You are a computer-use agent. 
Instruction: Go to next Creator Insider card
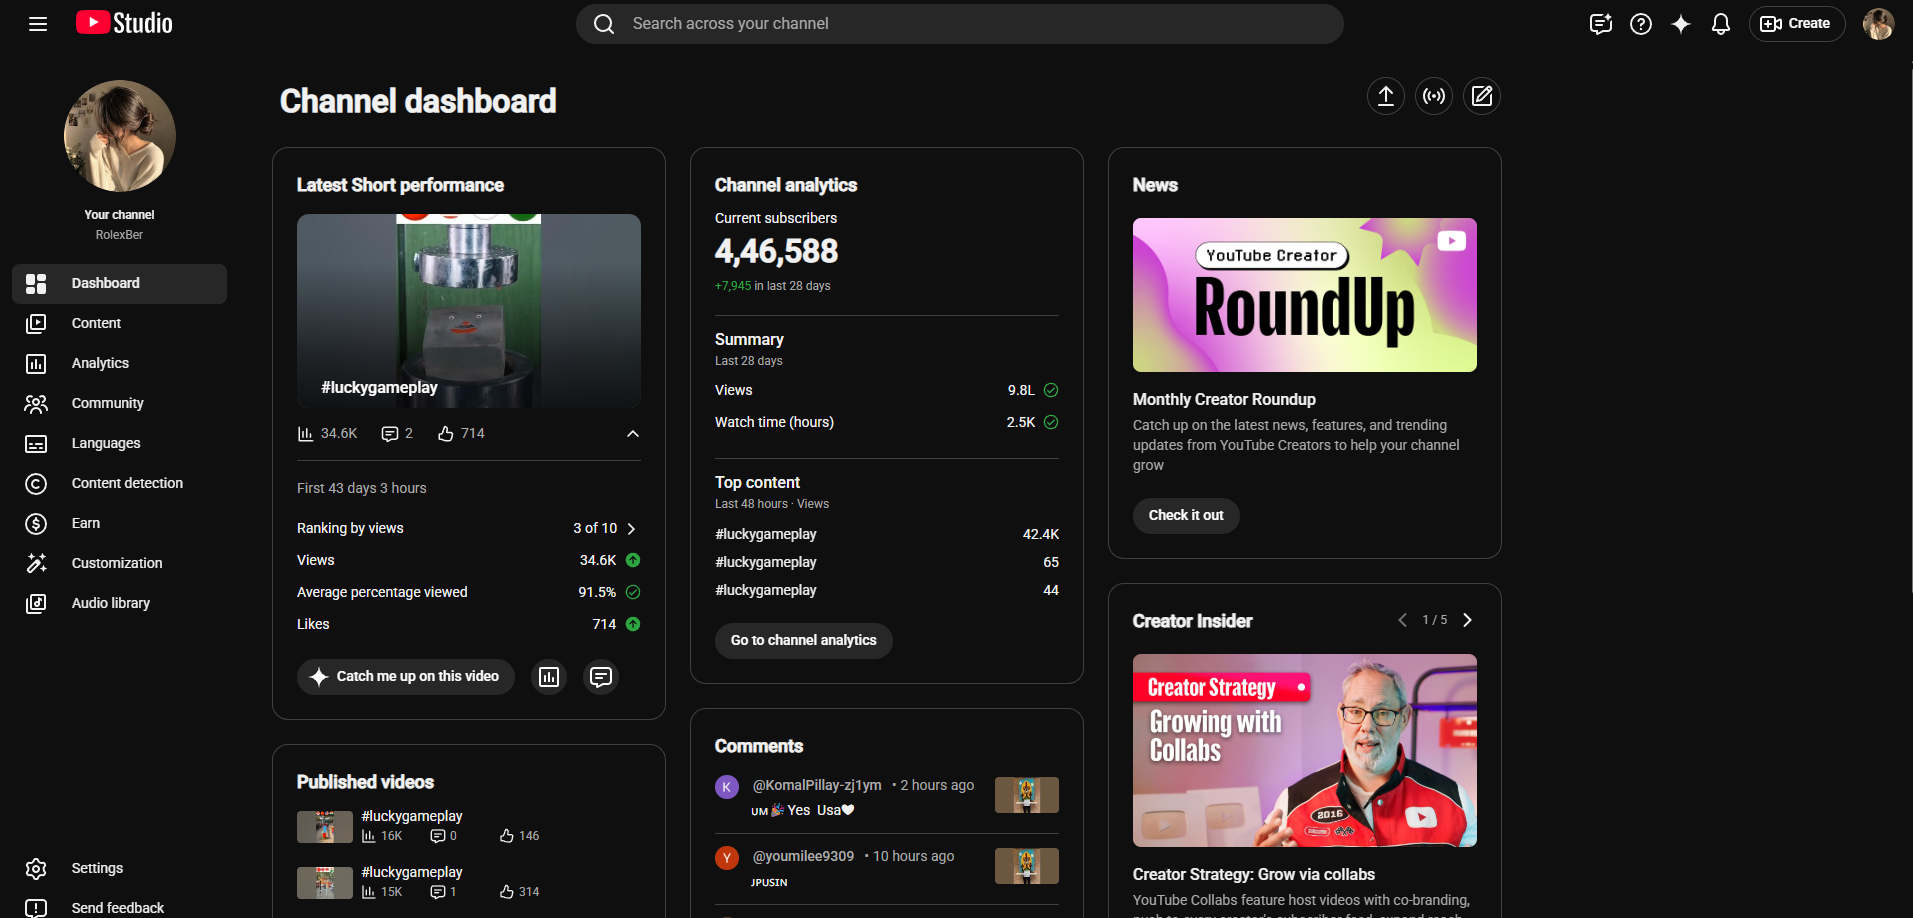click(x=1467, y=620)
